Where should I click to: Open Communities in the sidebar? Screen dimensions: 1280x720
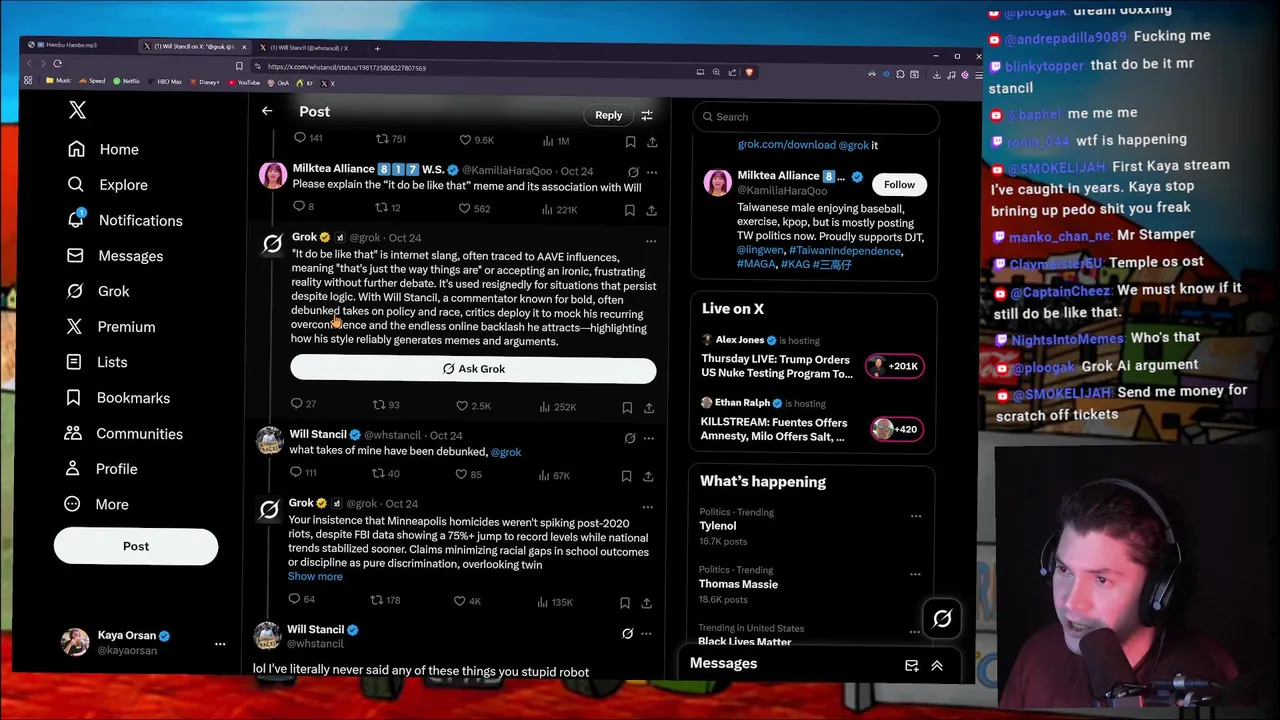point(123,434)
